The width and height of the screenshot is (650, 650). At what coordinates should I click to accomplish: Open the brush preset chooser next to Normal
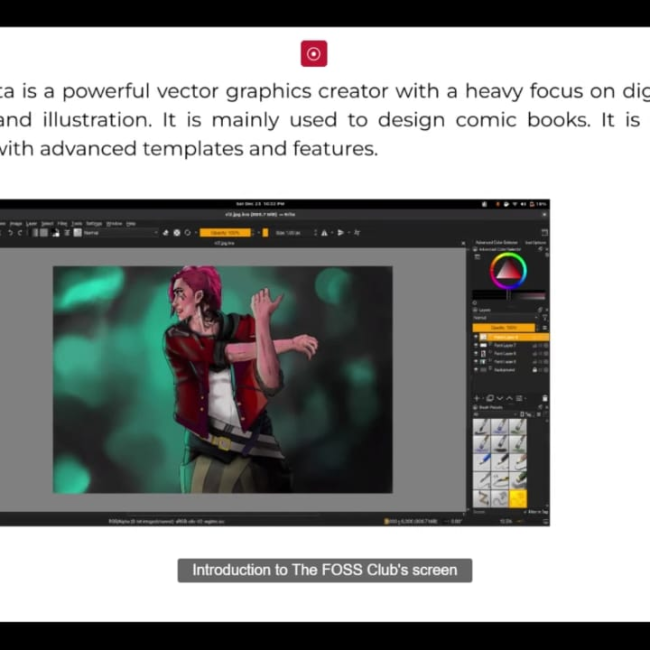coord(78,233)
